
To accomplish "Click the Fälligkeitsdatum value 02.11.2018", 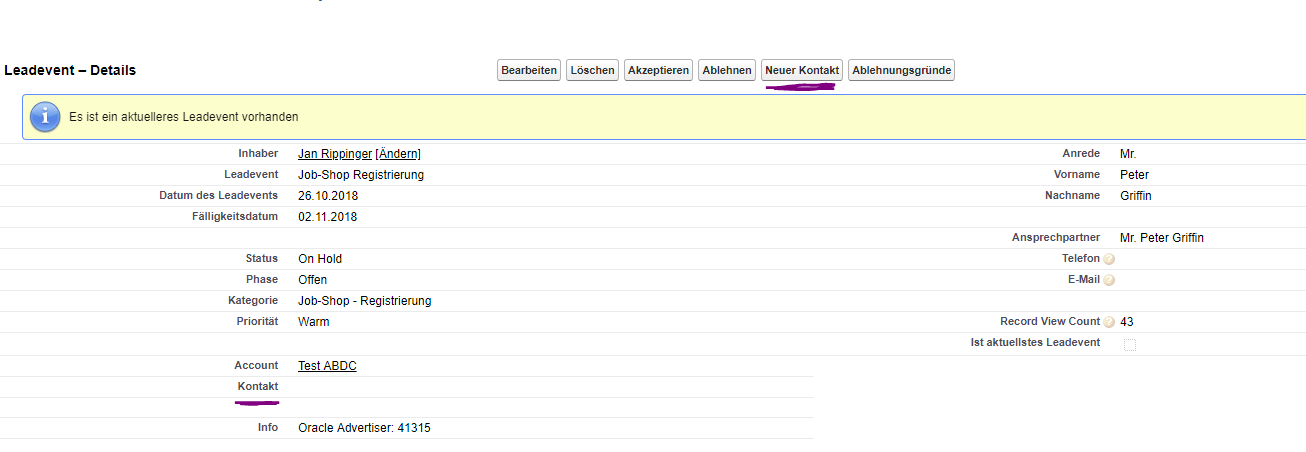I will pos(327,217).
